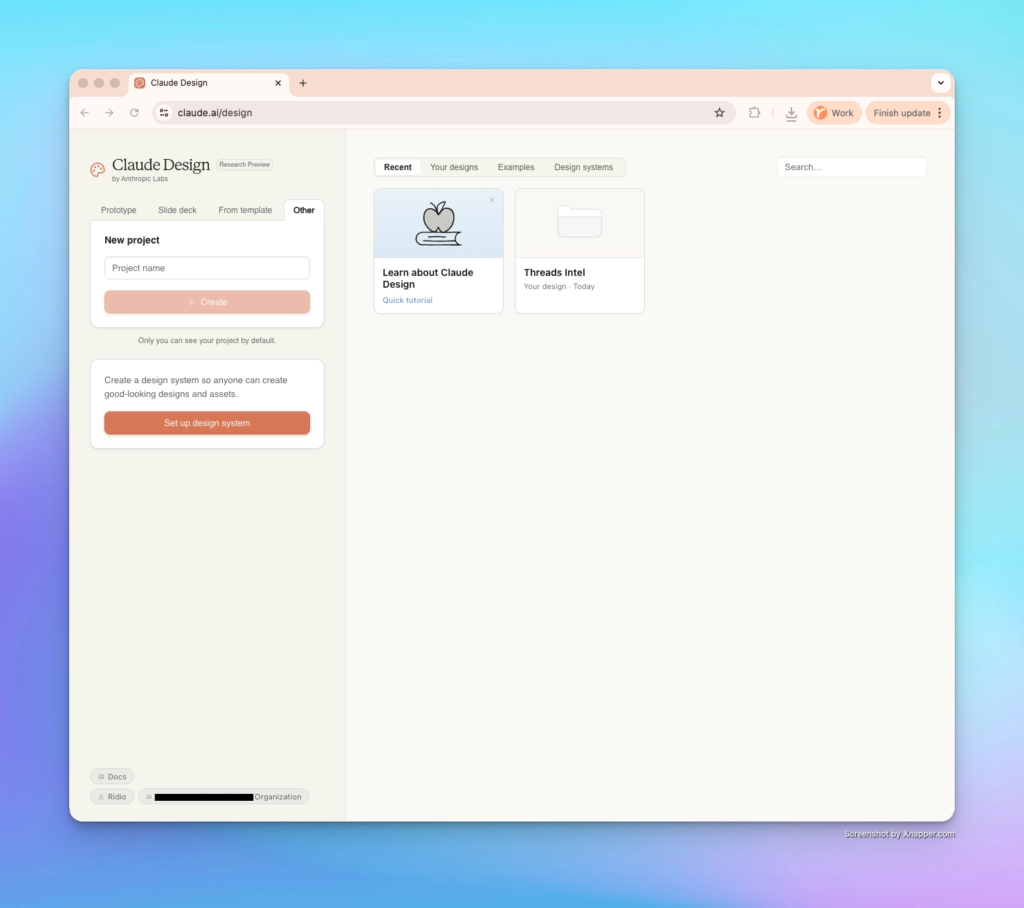Click the Set up design system button
This screenshot has width=1024, height=908.
(x=206, y=423)
